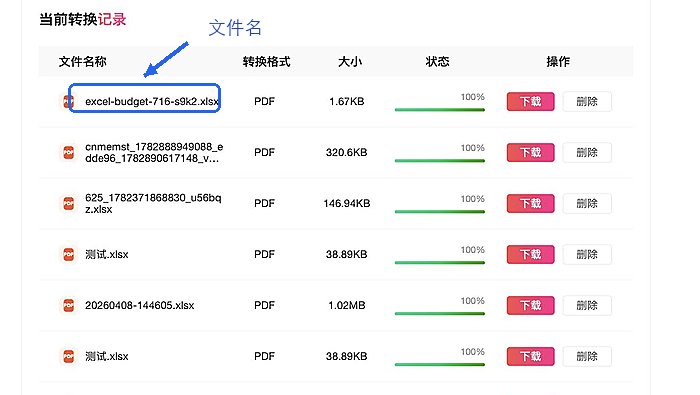Click PDF icon beside 625_1782371868830_u56bqz.xlsx
Screen dimensions: 700x395
coord(68,204)
